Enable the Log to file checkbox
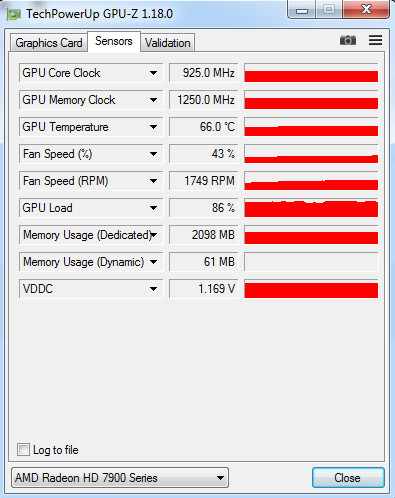Viewport: 395px width, 498px height. (x=23, y=450)
